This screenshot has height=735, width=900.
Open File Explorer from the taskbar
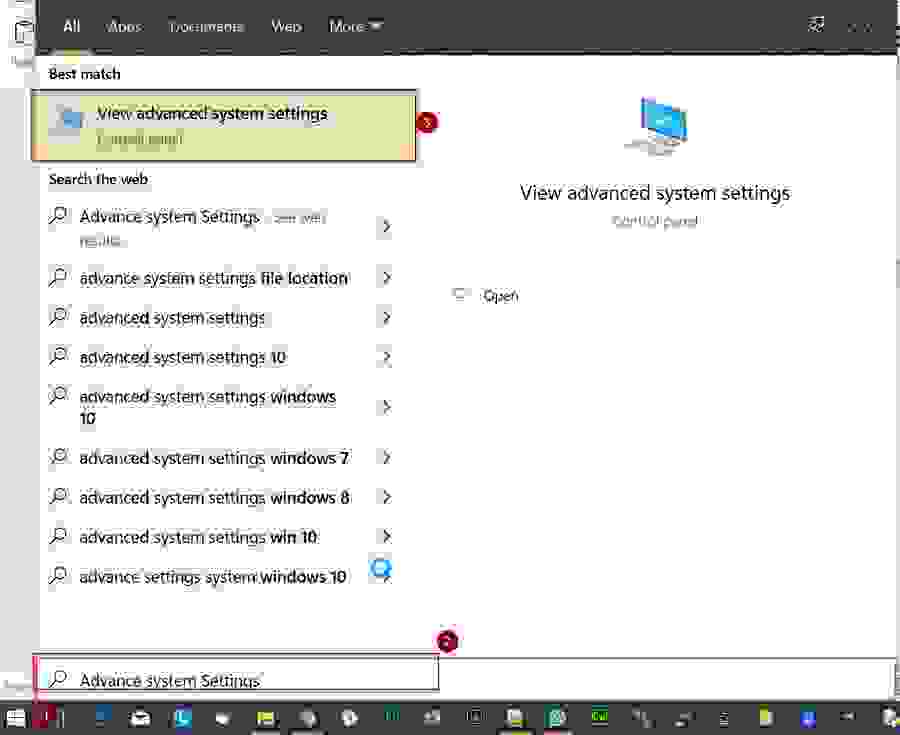coord(265,717)
